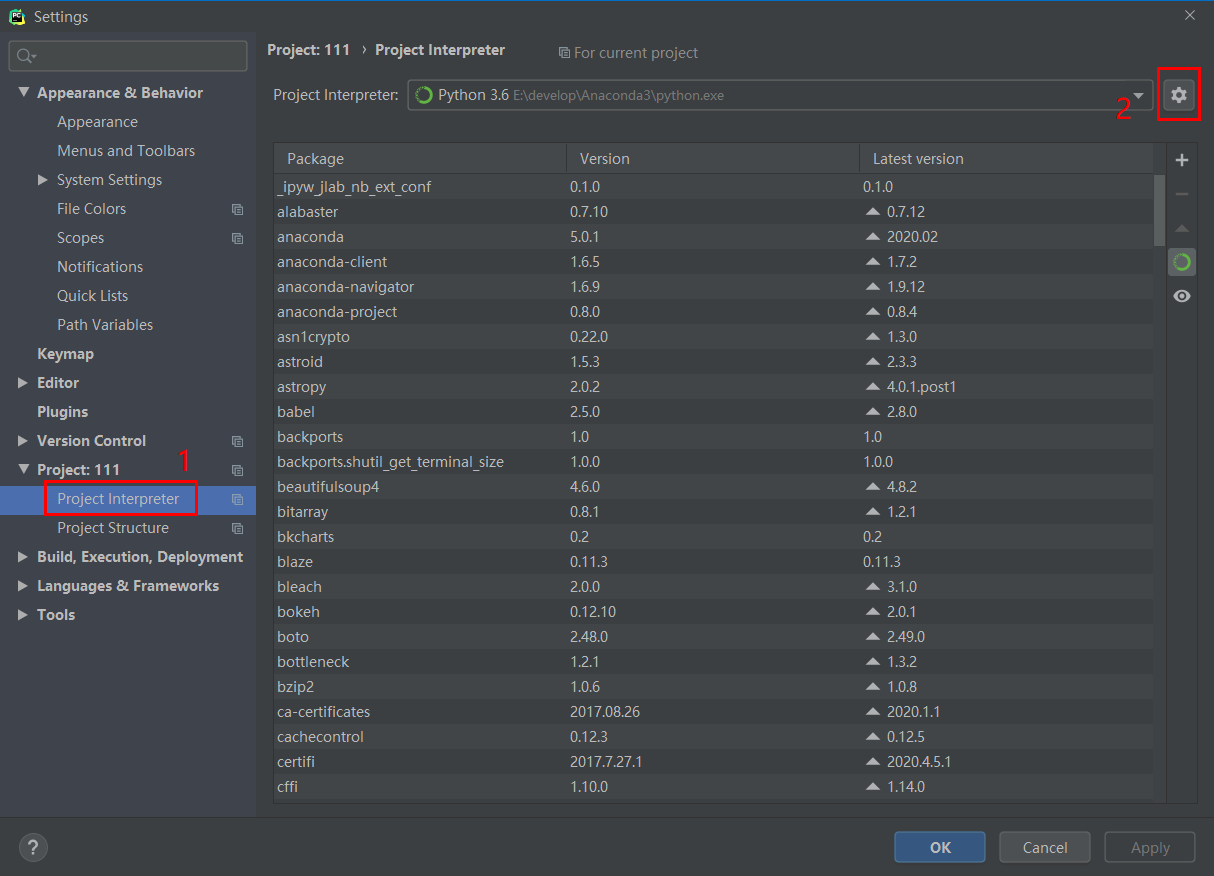Select Project Structure in the tree
Image resolution: width=1214 pixels, height=876 pixels.
pyautogui.click(x=113, y=528)
